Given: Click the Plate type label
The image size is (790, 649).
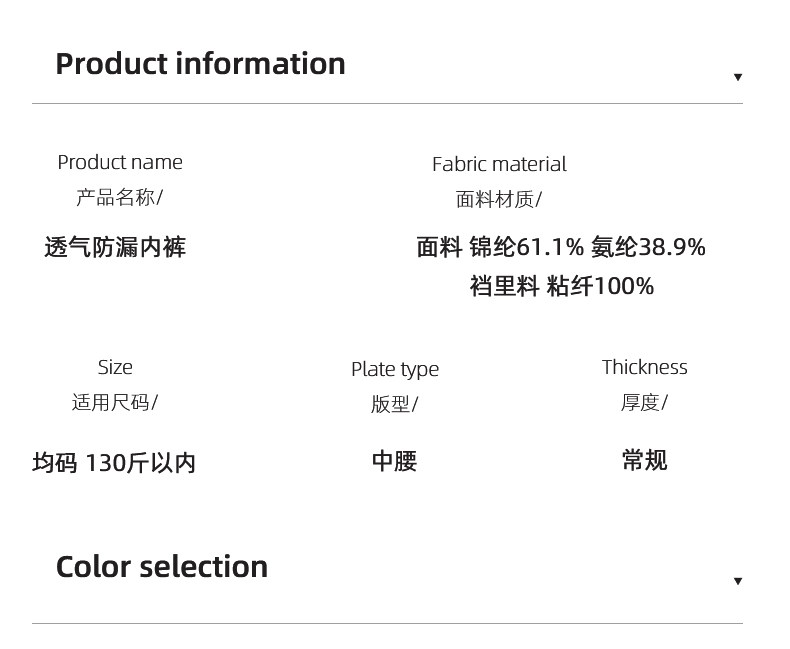Looking at the screenshot, I should (395, 369).
